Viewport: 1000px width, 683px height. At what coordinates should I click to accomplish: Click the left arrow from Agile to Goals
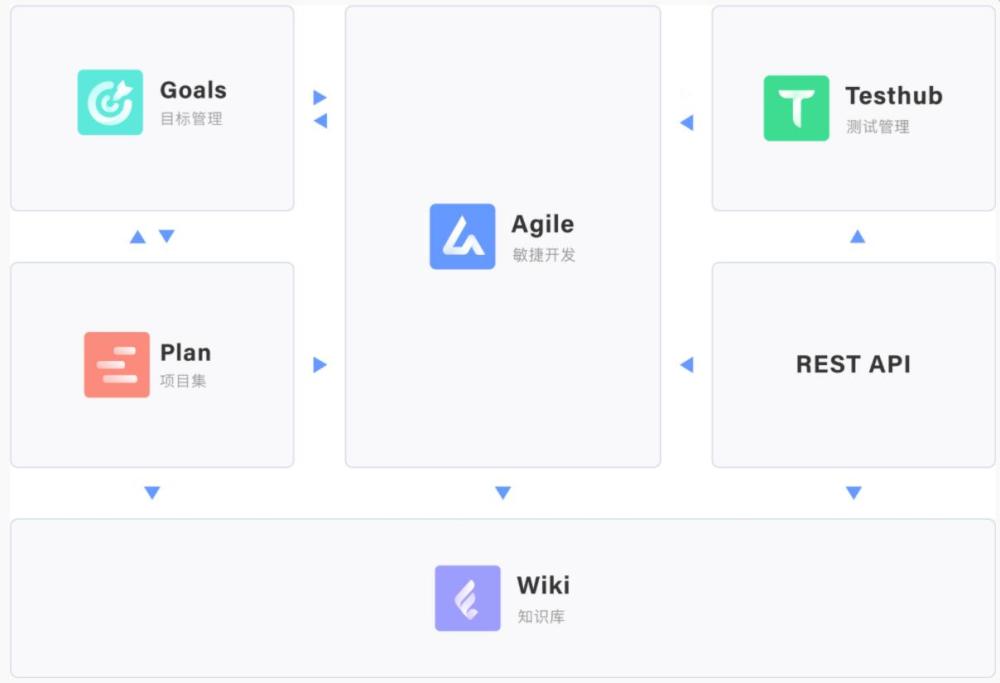pos(320,121)
